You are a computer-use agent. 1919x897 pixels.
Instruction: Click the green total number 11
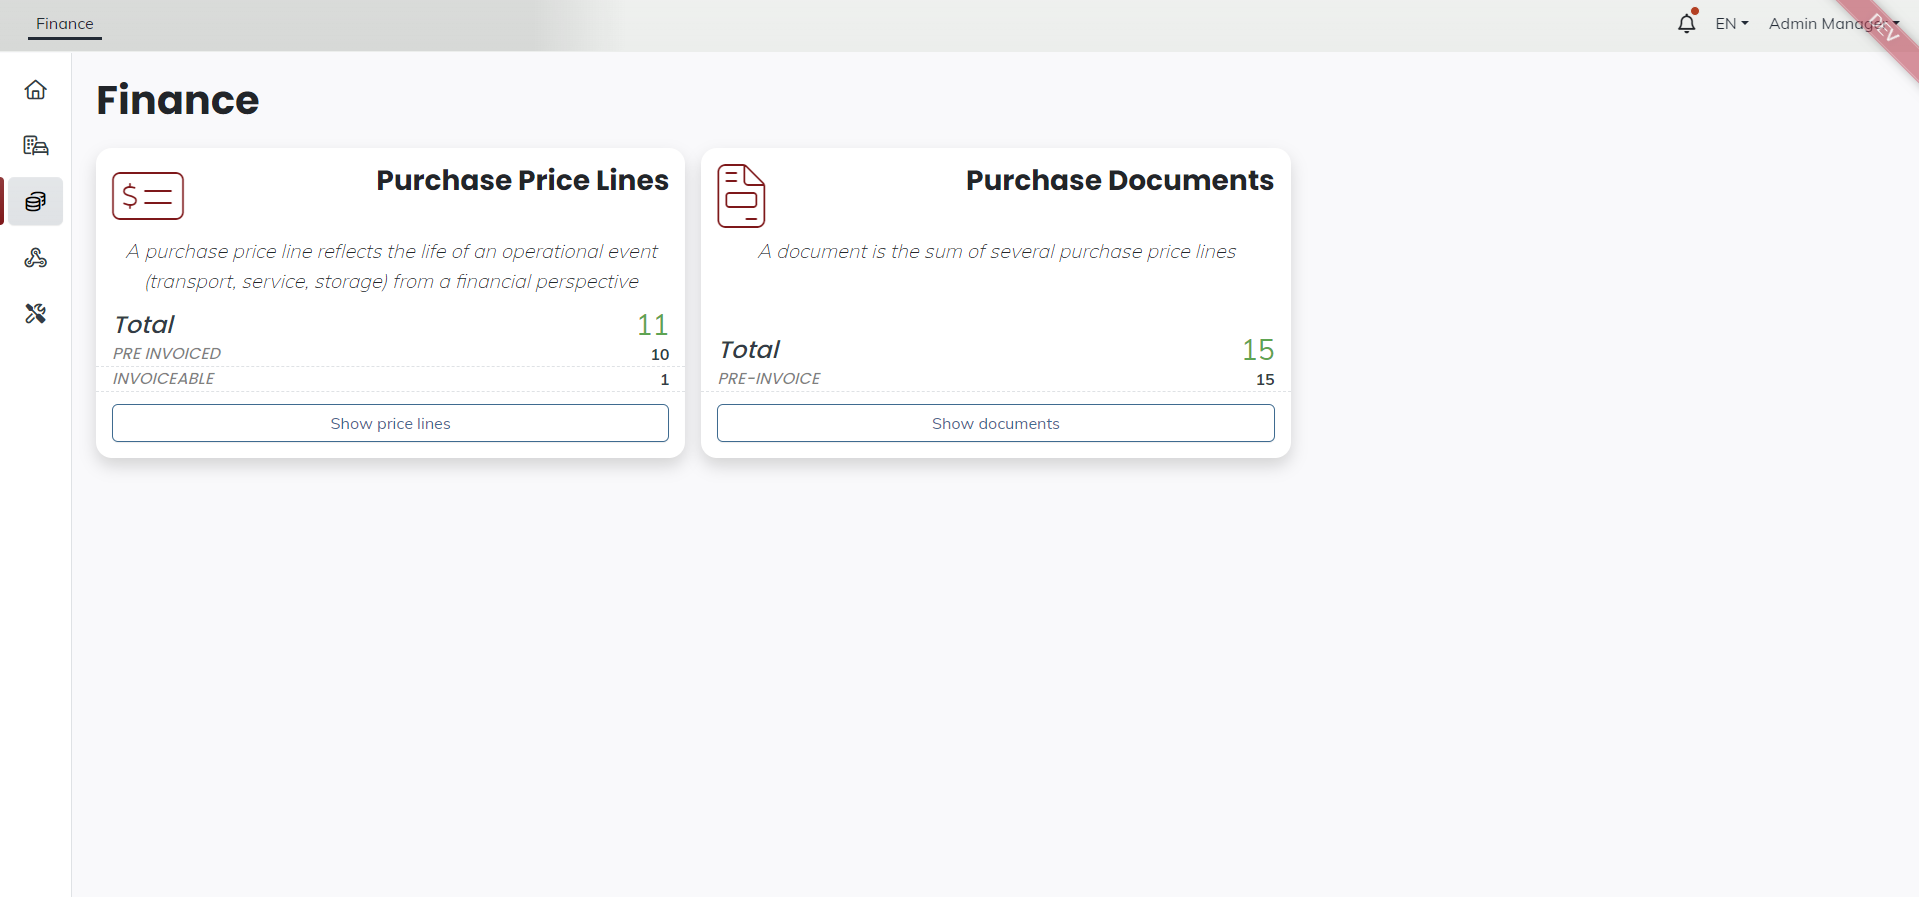tap(652, 325)
